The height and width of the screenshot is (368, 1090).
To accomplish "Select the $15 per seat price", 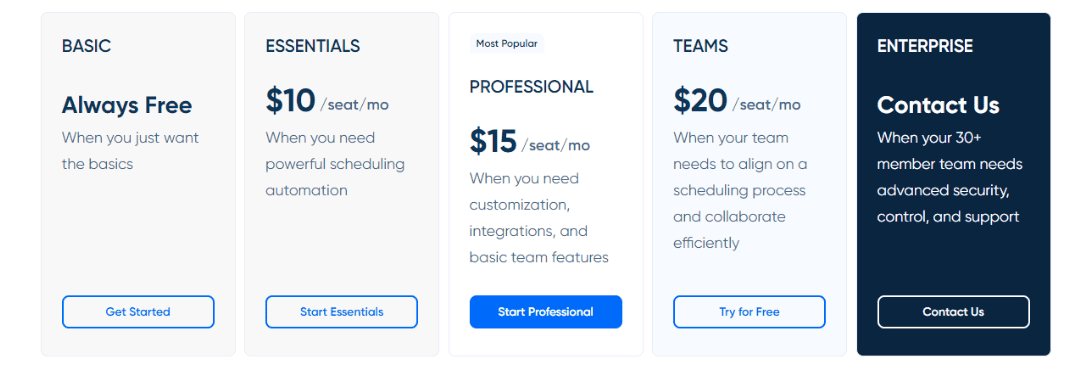I will pyautogui.click(x=530, y=142).
